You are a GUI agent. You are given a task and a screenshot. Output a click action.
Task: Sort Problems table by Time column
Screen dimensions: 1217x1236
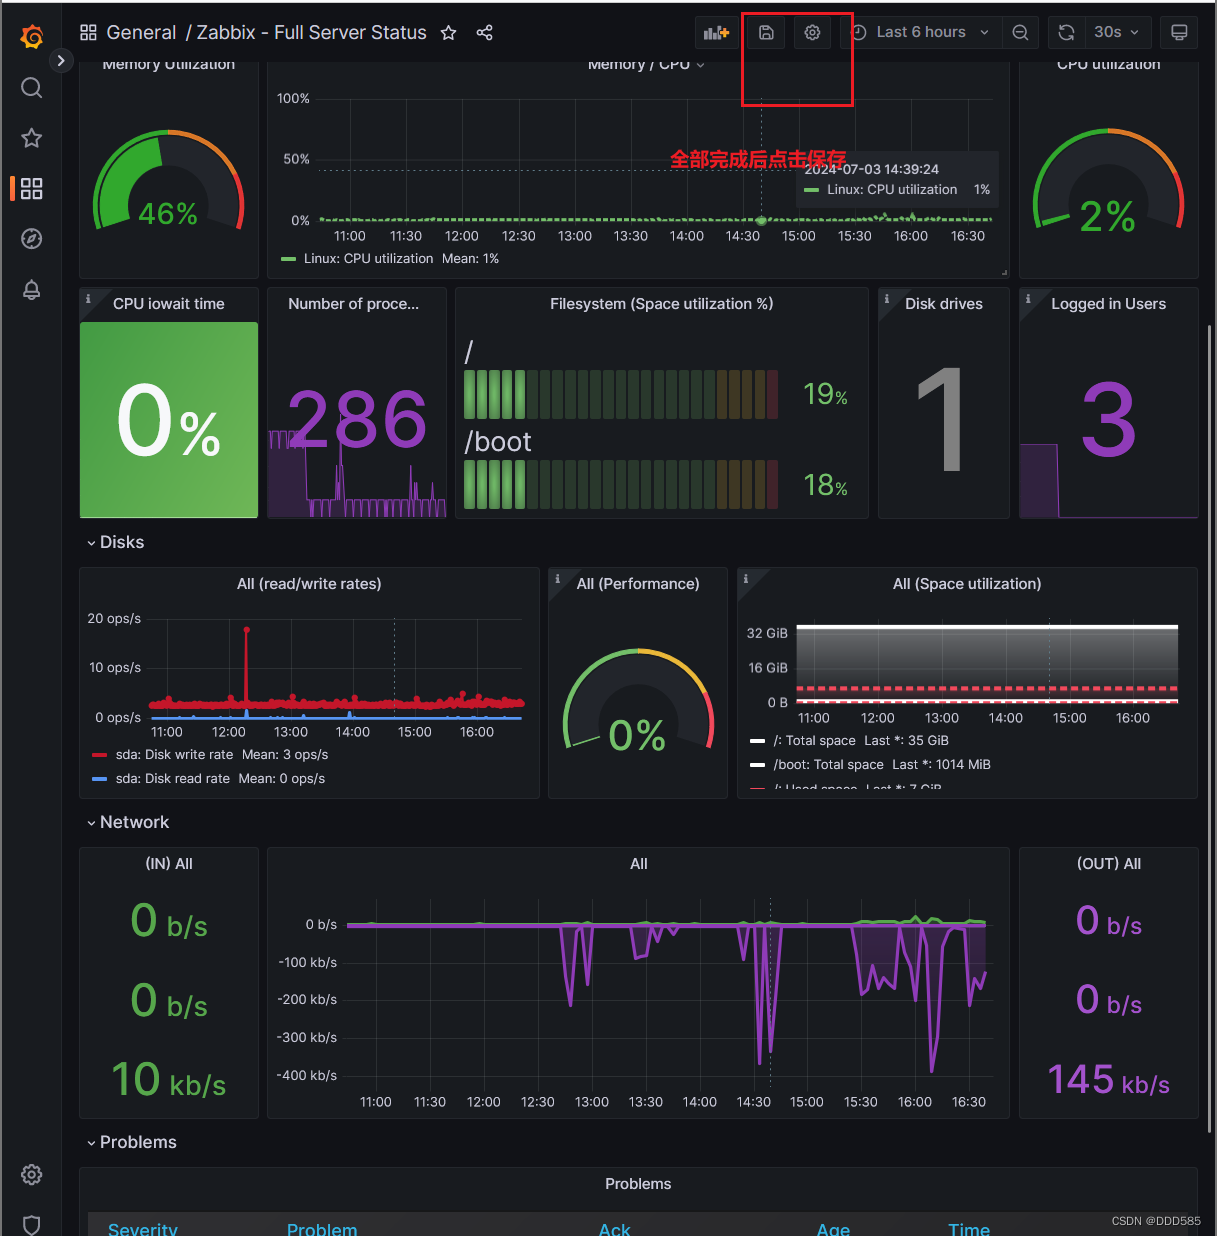969,1228
